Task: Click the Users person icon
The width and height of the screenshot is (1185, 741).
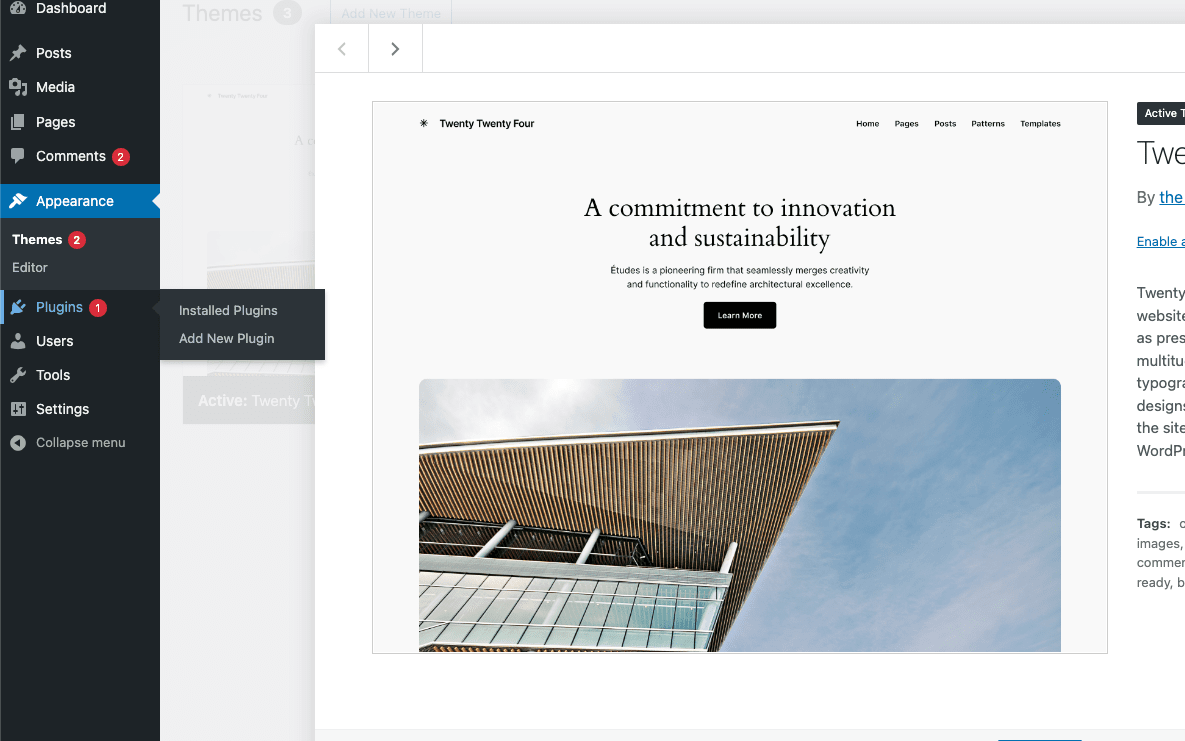Action: (x=18, y=341)
